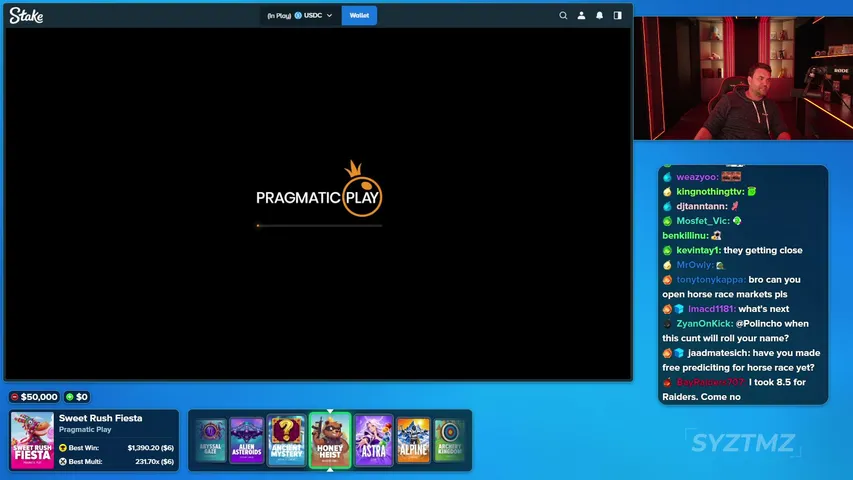This screenshot has width=853, height=480.
Task: Click badge icon beside kevintay1
Action: (667, 250)
